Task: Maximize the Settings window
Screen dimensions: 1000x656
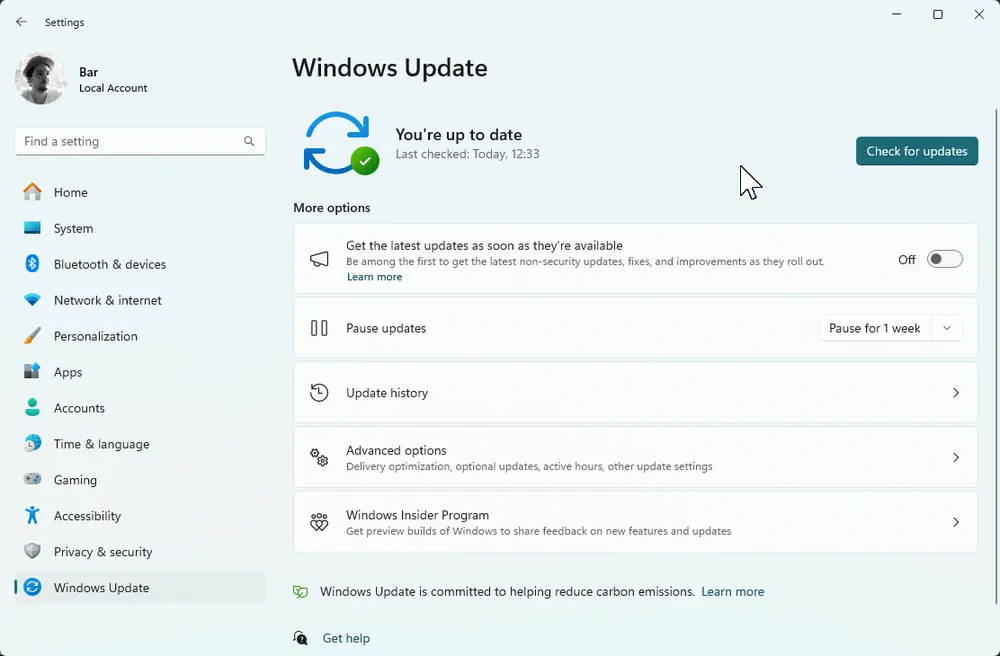Action: 938,14
